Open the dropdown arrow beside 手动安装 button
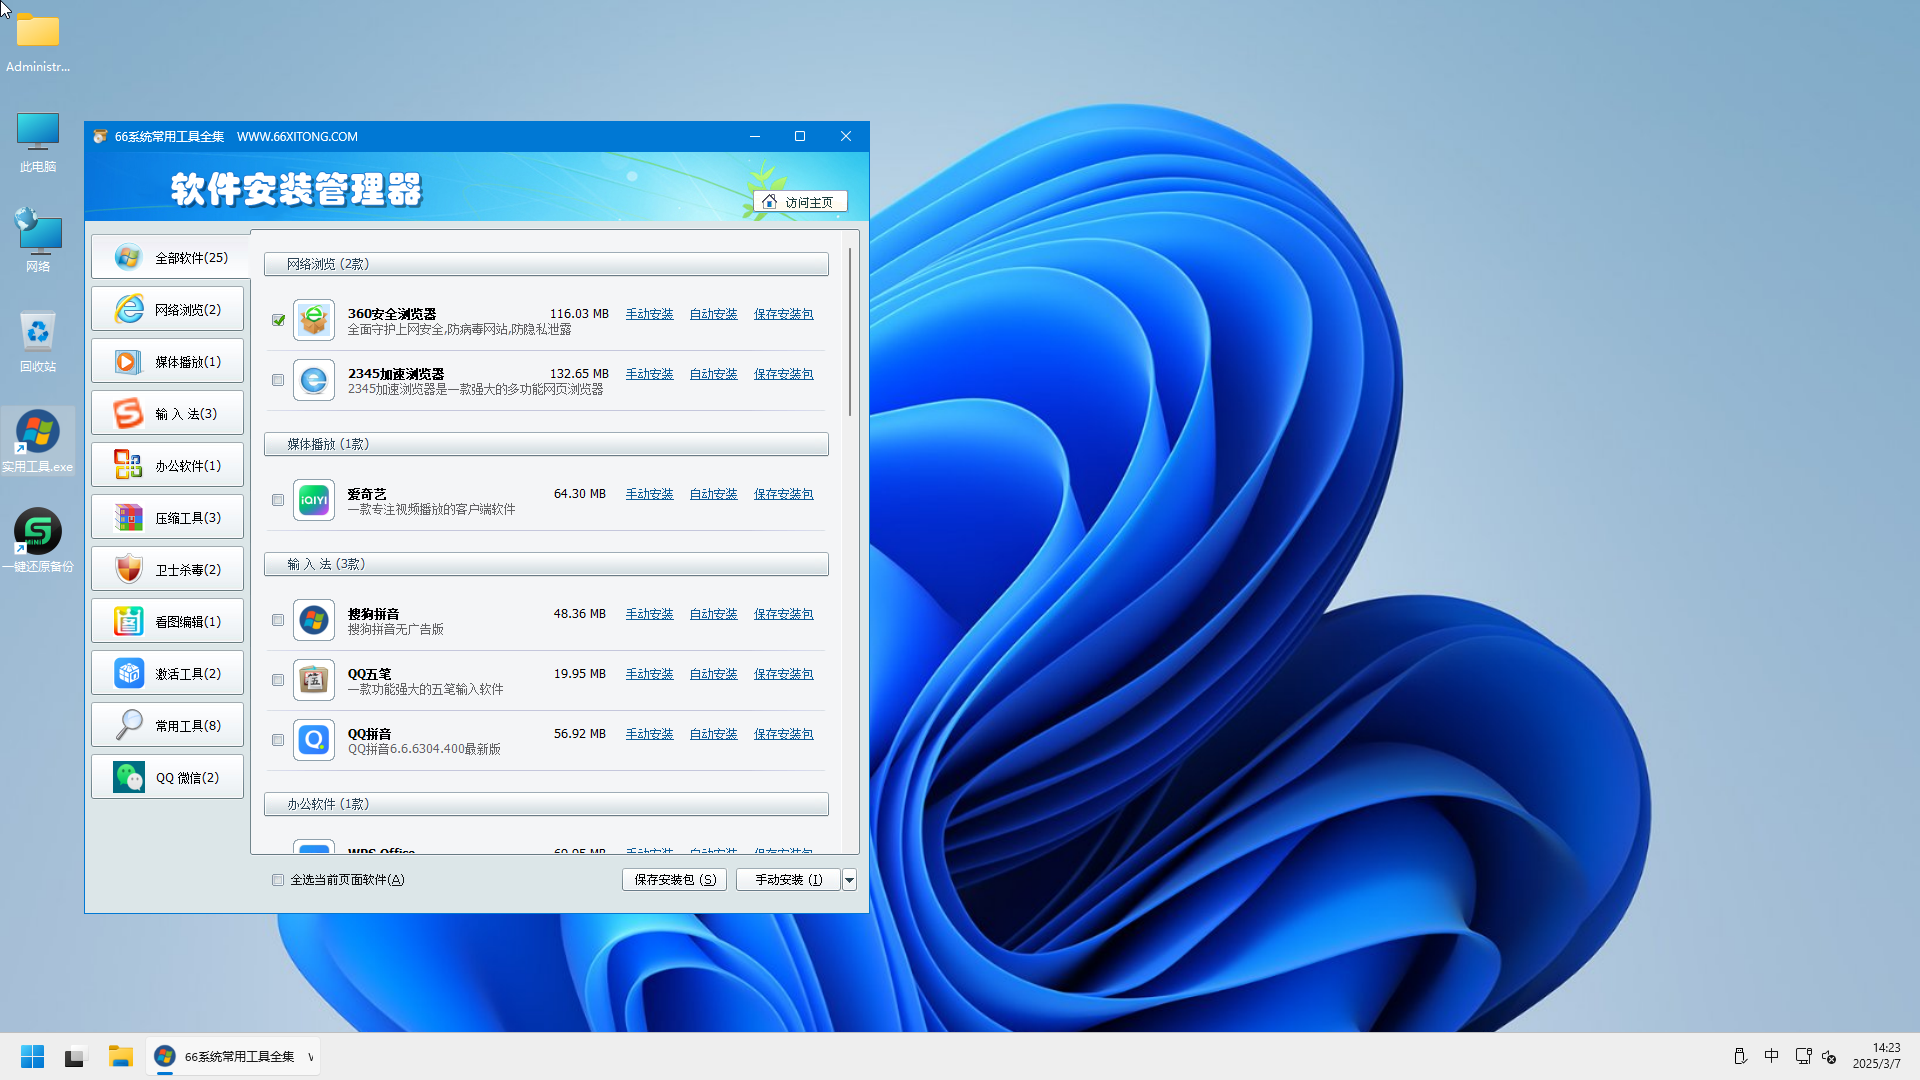1920x1080 pixels. (849, 880)
